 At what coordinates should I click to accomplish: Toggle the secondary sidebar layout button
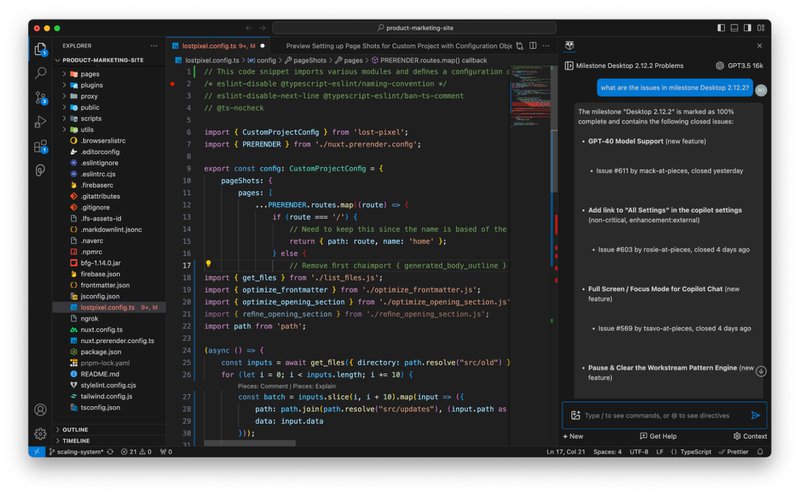click(747, 28)
